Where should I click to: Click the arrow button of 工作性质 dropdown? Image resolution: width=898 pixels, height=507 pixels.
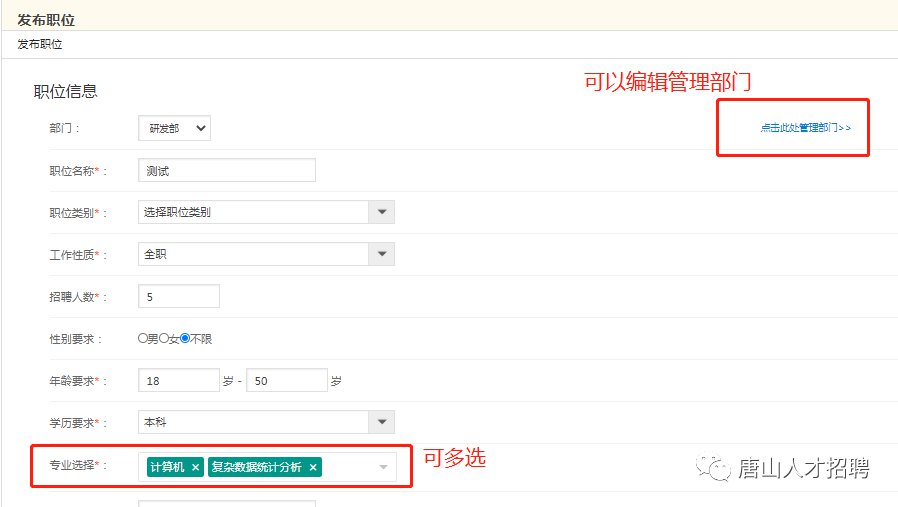(382, 254)
